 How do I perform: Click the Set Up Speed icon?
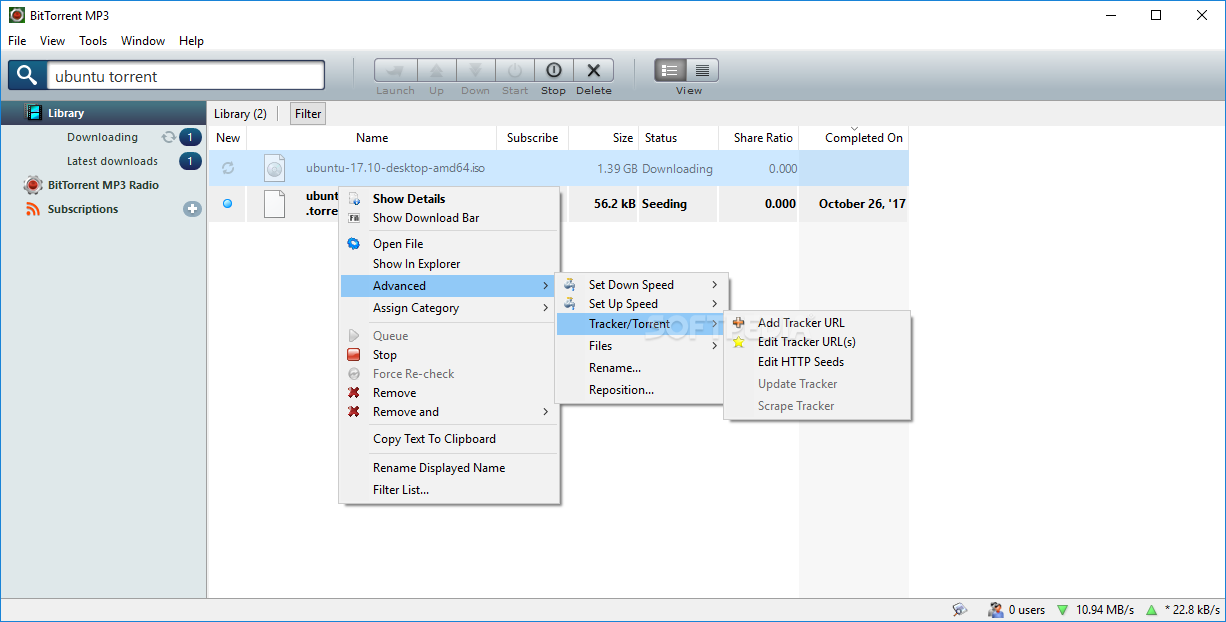tap(570, 304)
